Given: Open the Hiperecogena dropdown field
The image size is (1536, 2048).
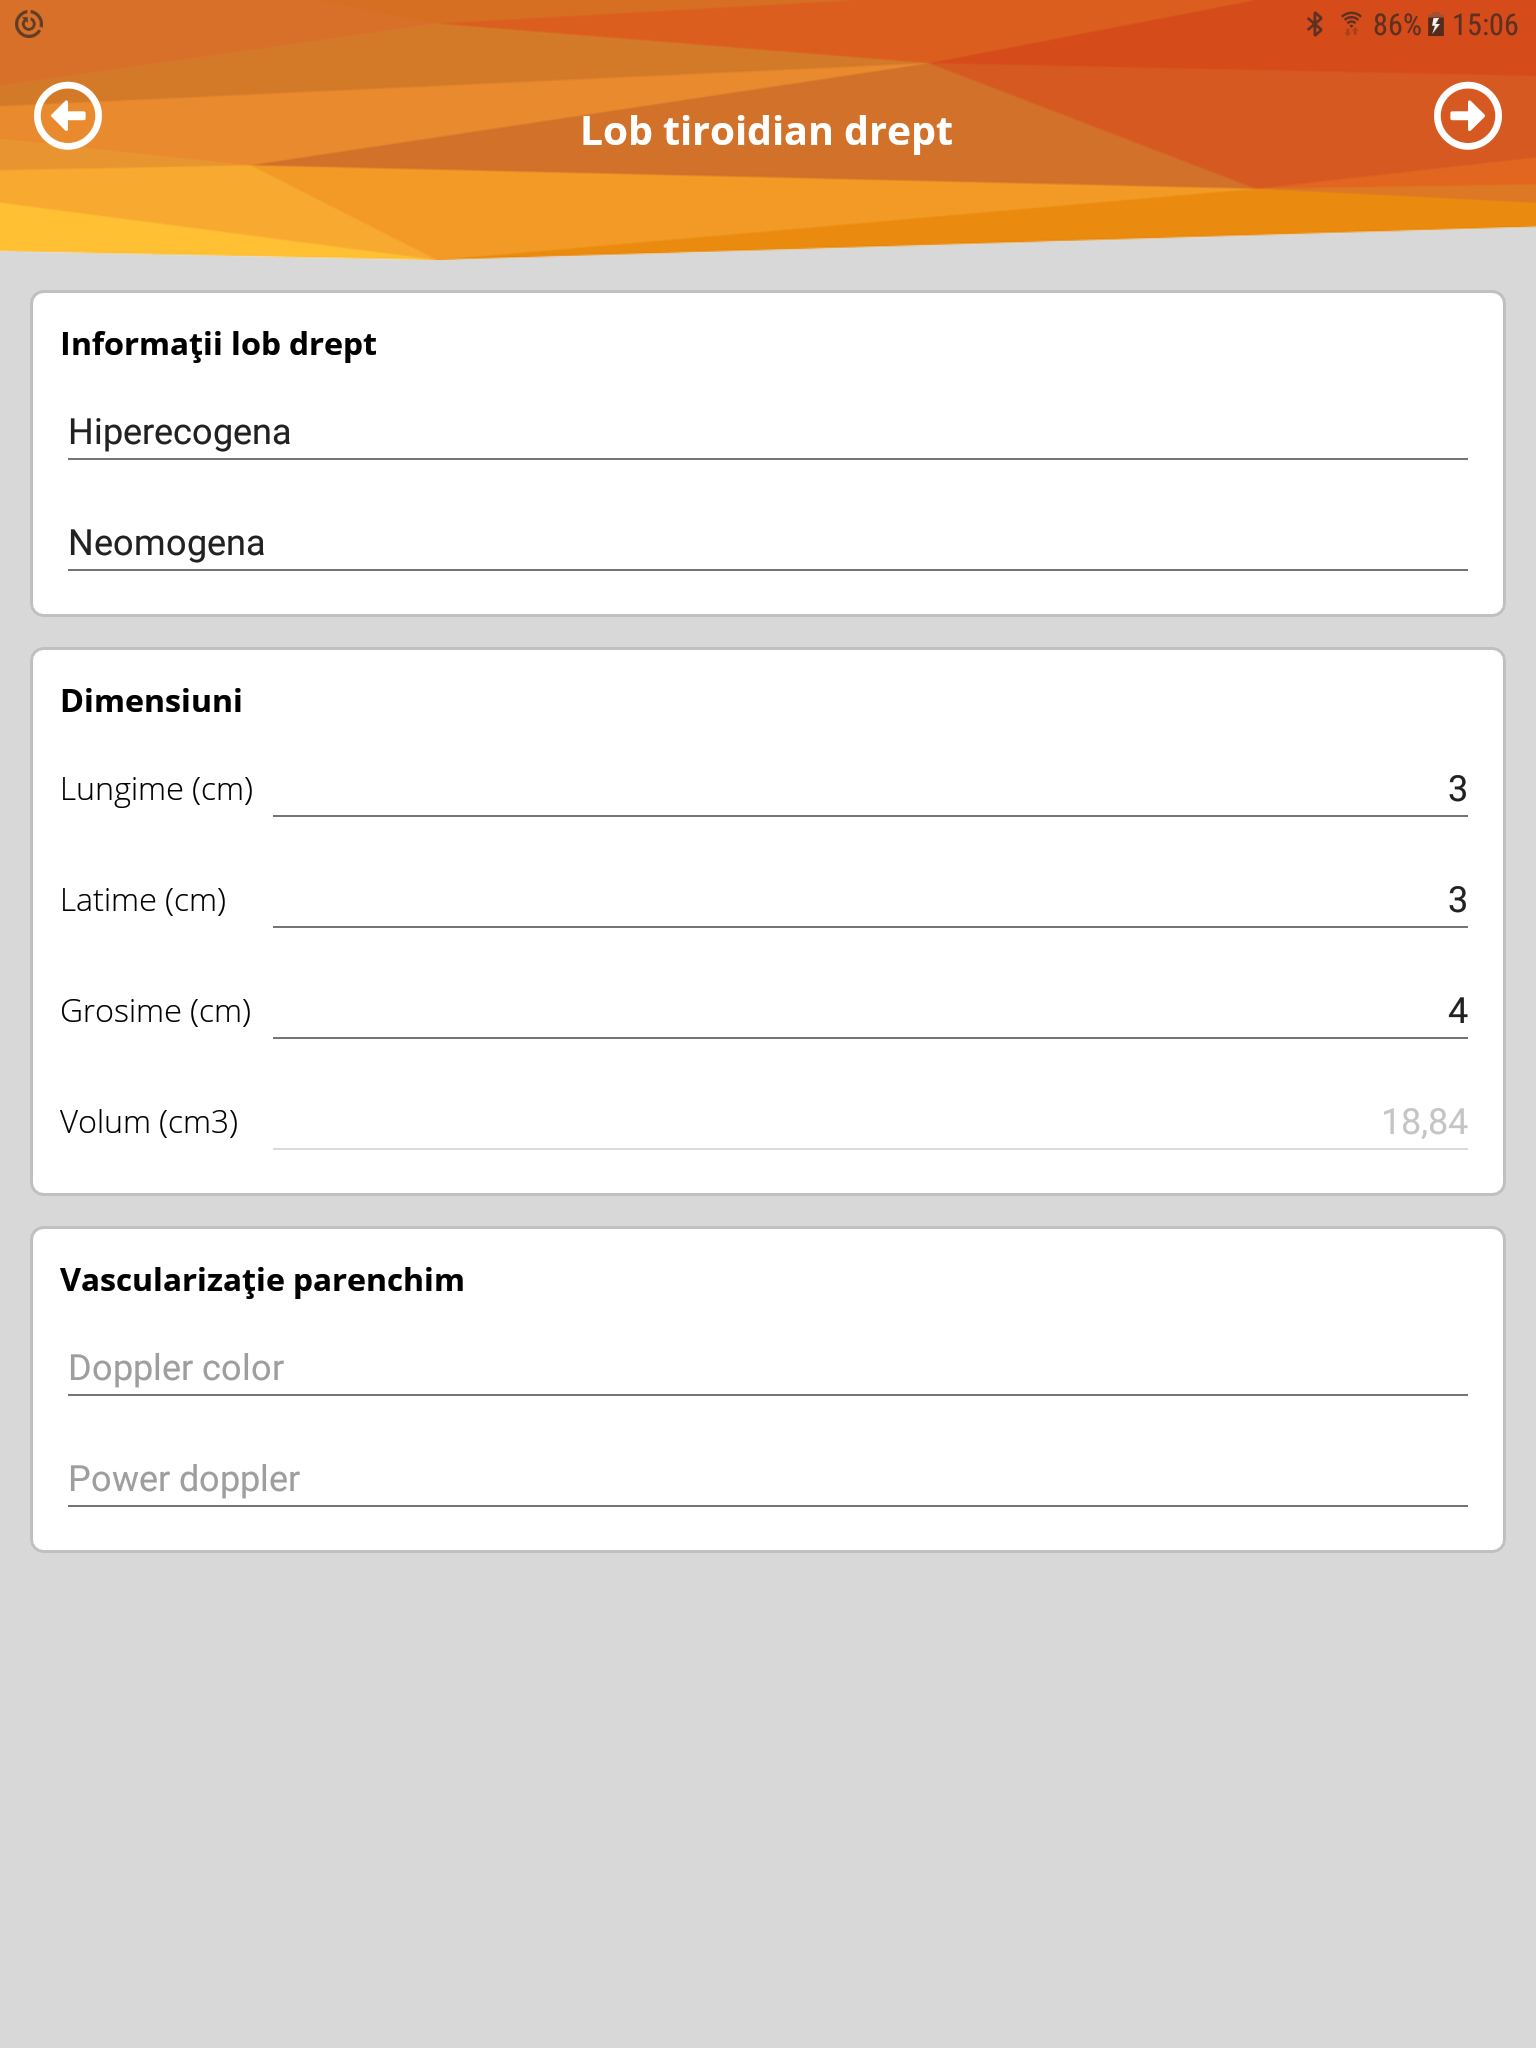Looking at the screenshot, I should click(767, 433).
